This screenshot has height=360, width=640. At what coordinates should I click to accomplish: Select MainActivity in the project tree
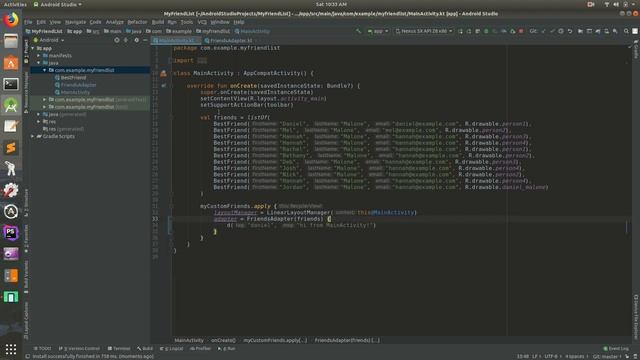click(72, 92)
